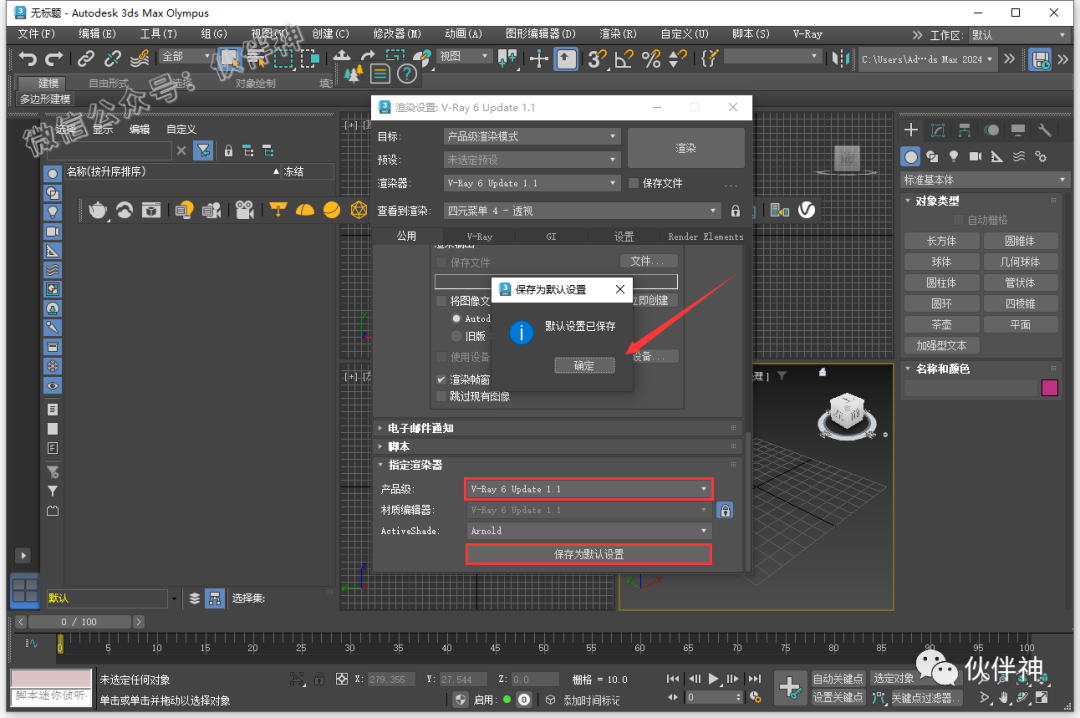Viewport: 1080px width, 718px height.
Task: Click the Mirror tool icon
Action: (840, 59)
